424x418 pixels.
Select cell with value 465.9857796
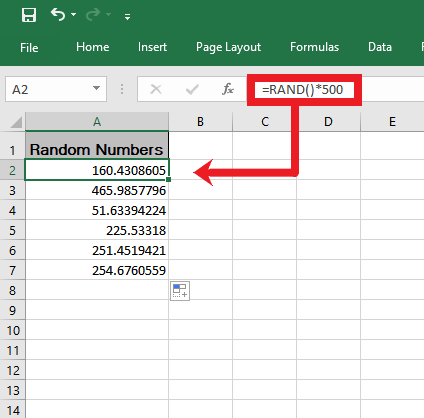(97, 190)
